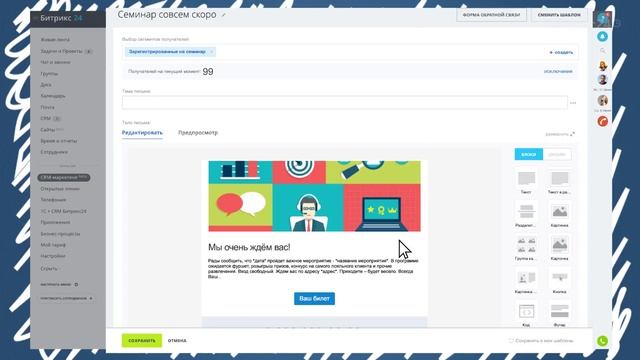Click the Битрикс 24 logo
This screenshot has height=360, width=640.
(61, 18)
